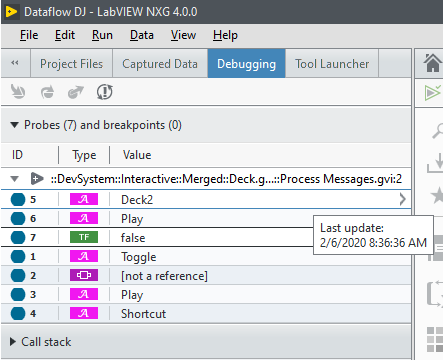Toggle probe 5 blue indicator
Viewport: 443px width, 360px height.
coord(18,199)
